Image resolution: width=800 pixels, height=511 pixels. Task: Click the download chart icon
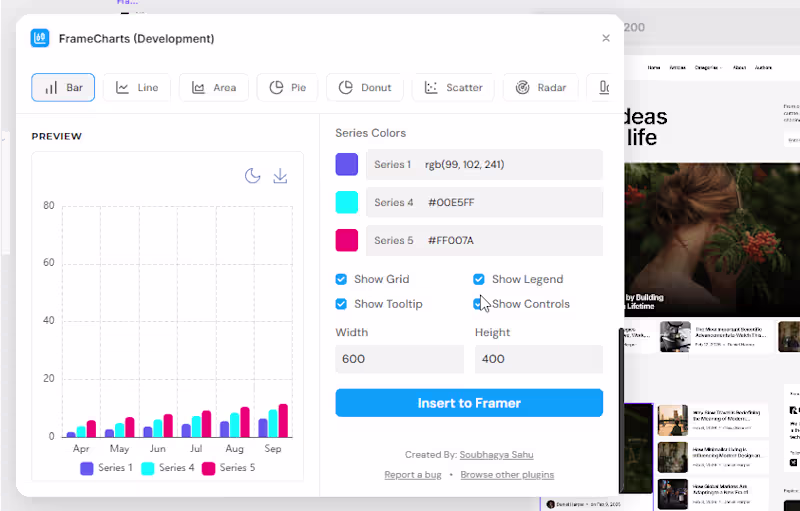coord(280,176)
